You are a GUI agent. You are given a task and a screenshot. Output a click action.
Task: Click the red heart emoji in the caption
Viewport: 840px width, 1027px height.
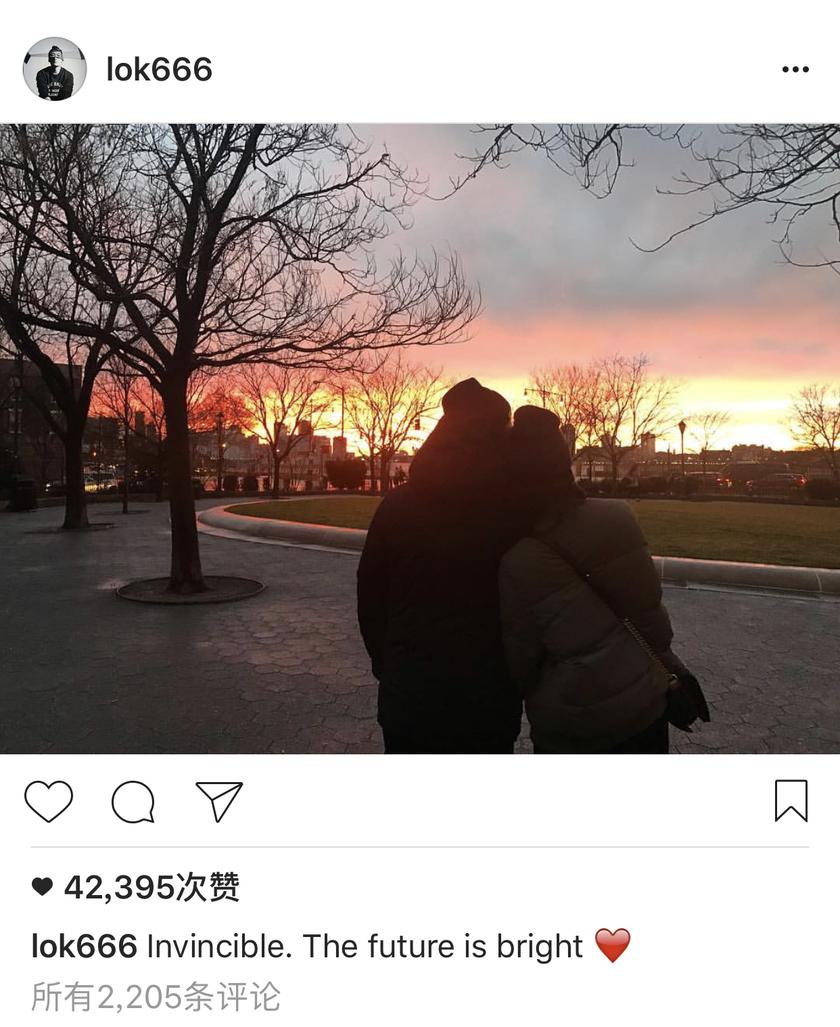click(613, 946)
